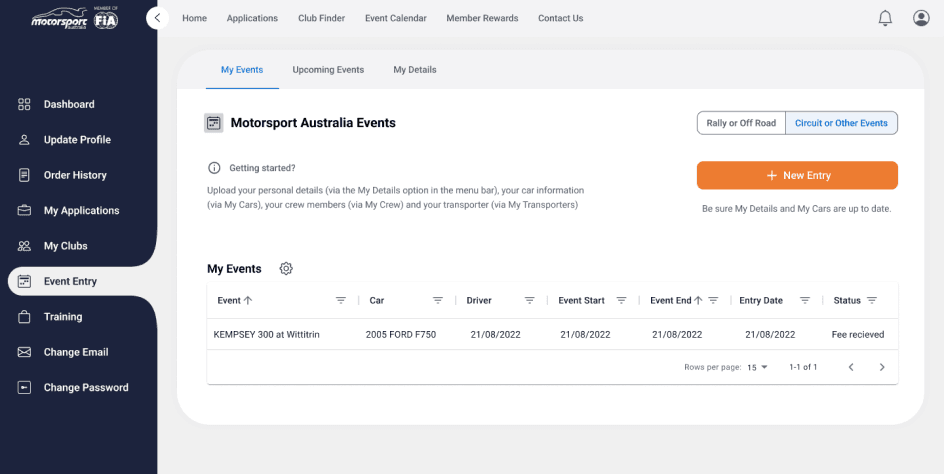Screen dimensions: 944x474
Task: Click the orange New Entry button
Action: [x=797, y=175]
